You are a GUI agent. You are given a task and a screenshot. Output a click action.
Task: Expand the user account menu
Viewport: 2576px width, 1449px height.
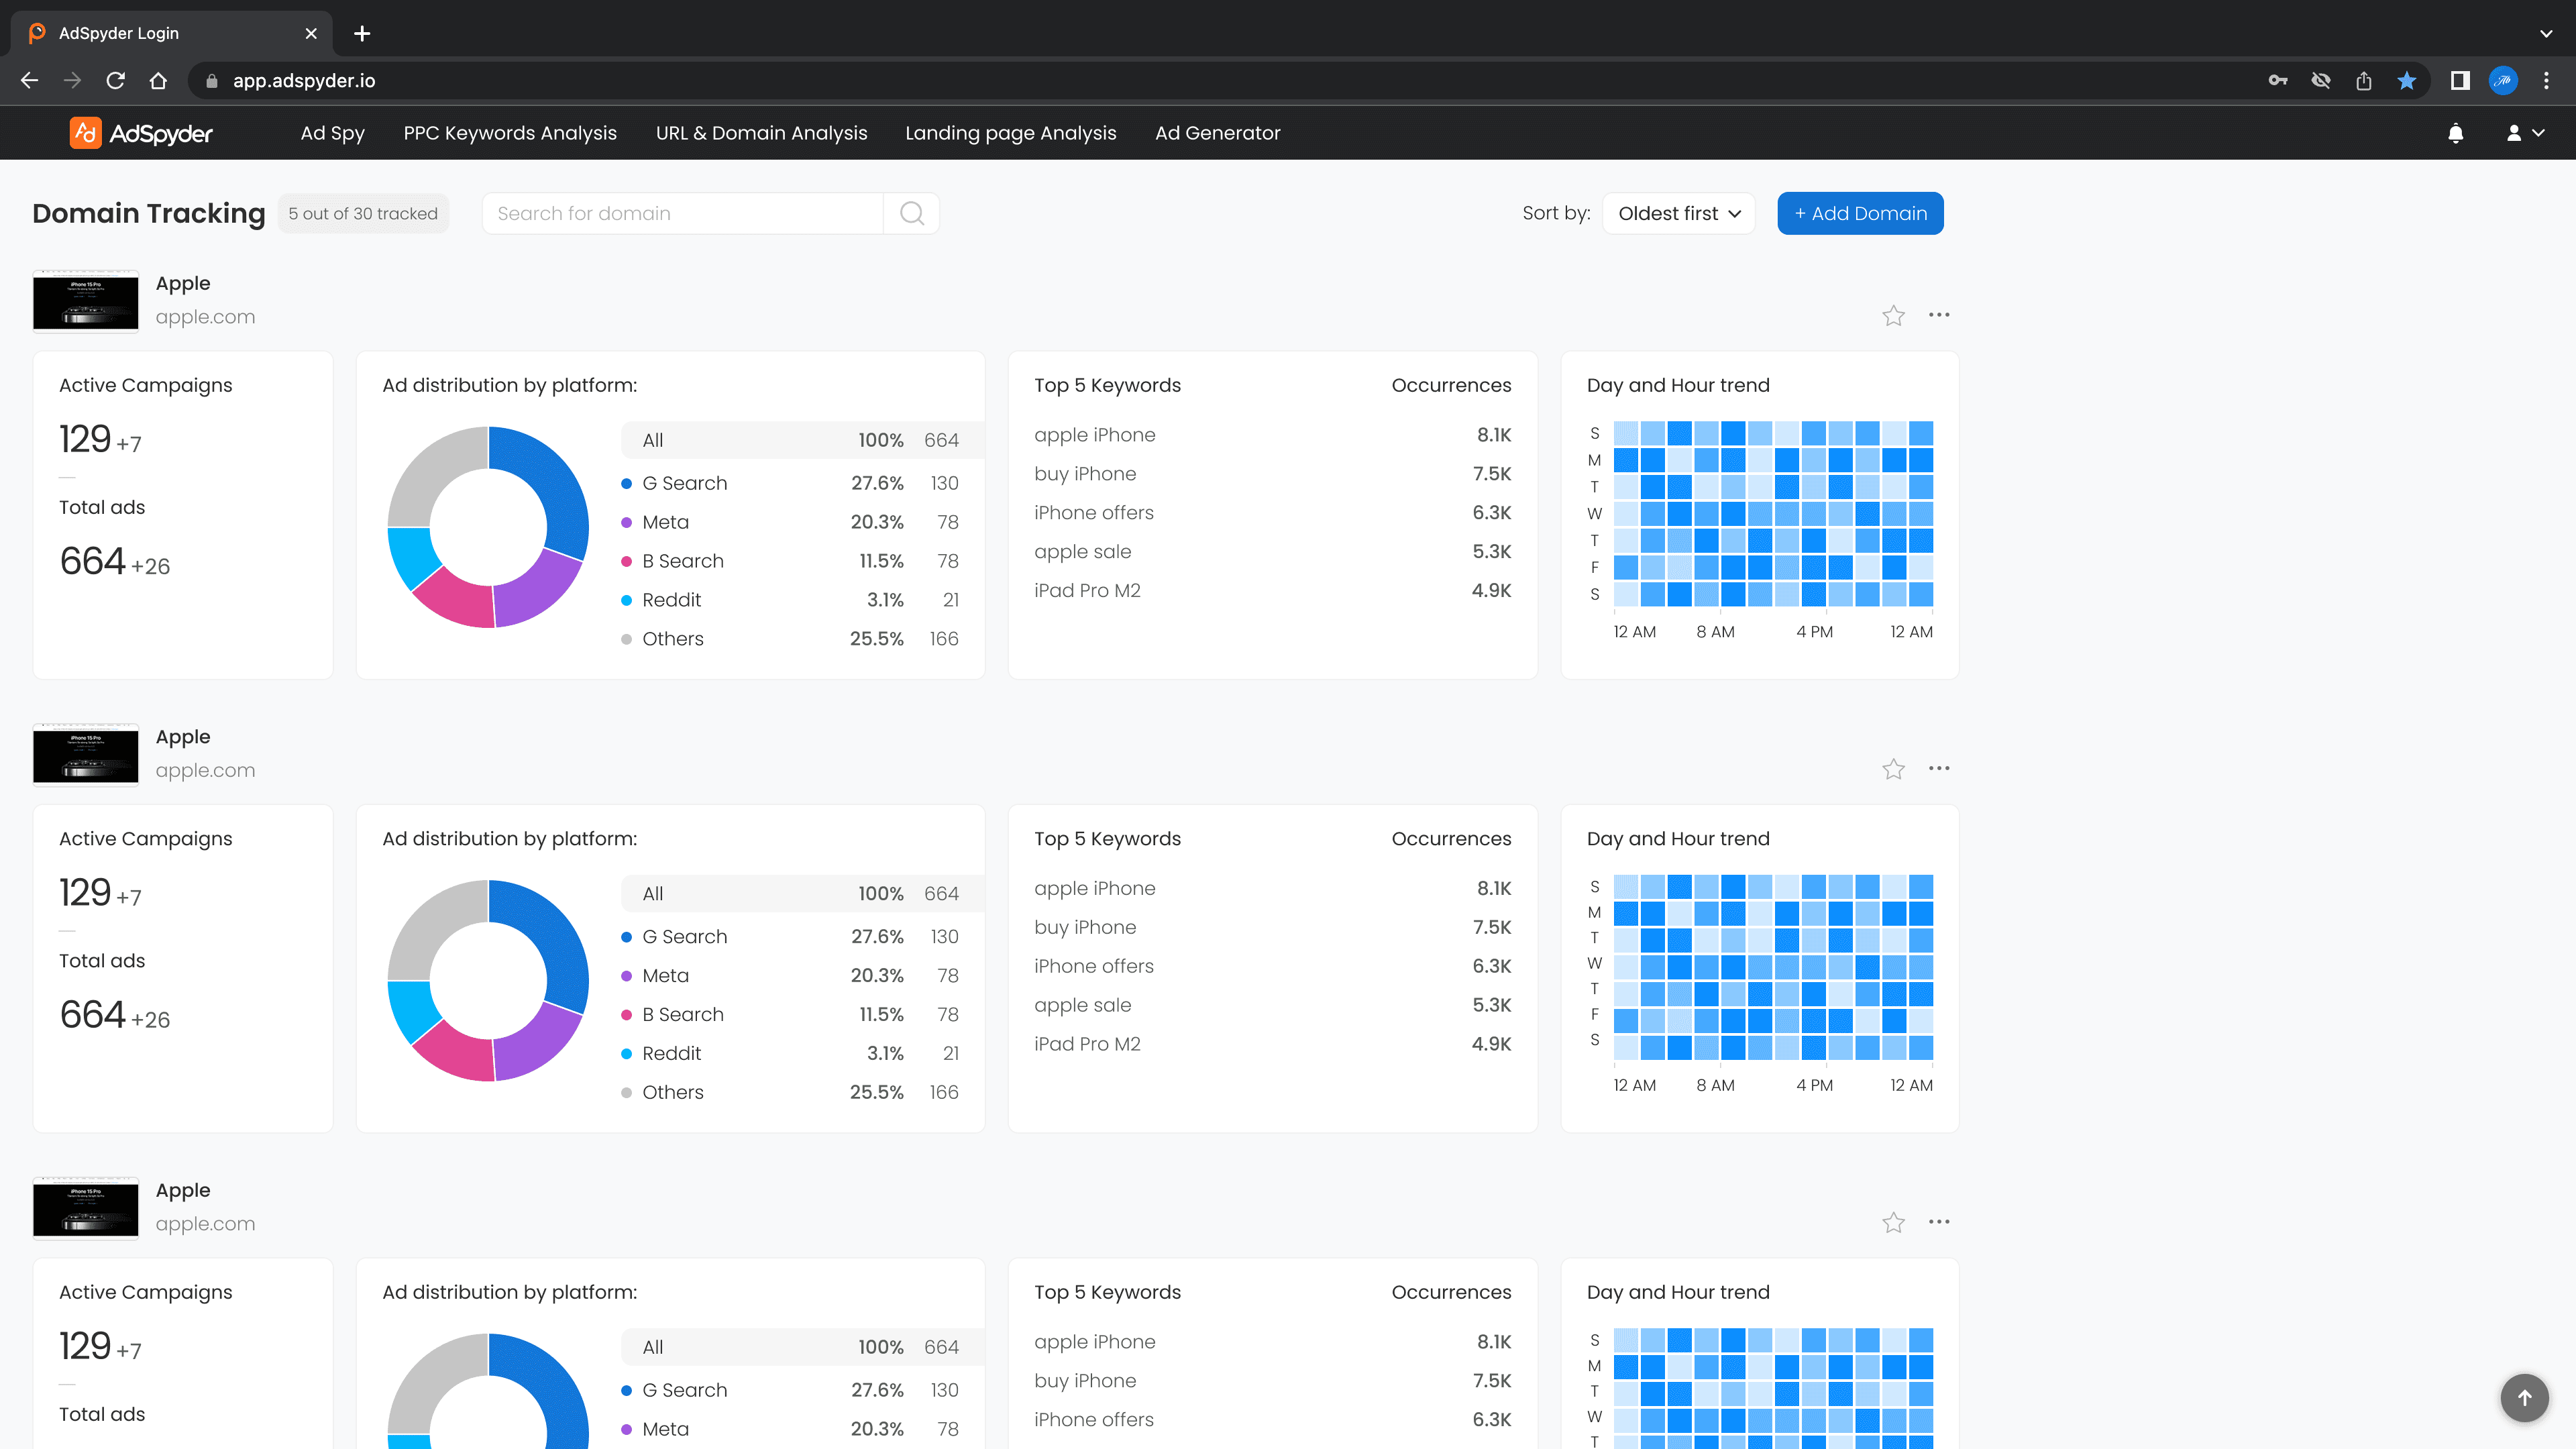(x=2524, y=133)
